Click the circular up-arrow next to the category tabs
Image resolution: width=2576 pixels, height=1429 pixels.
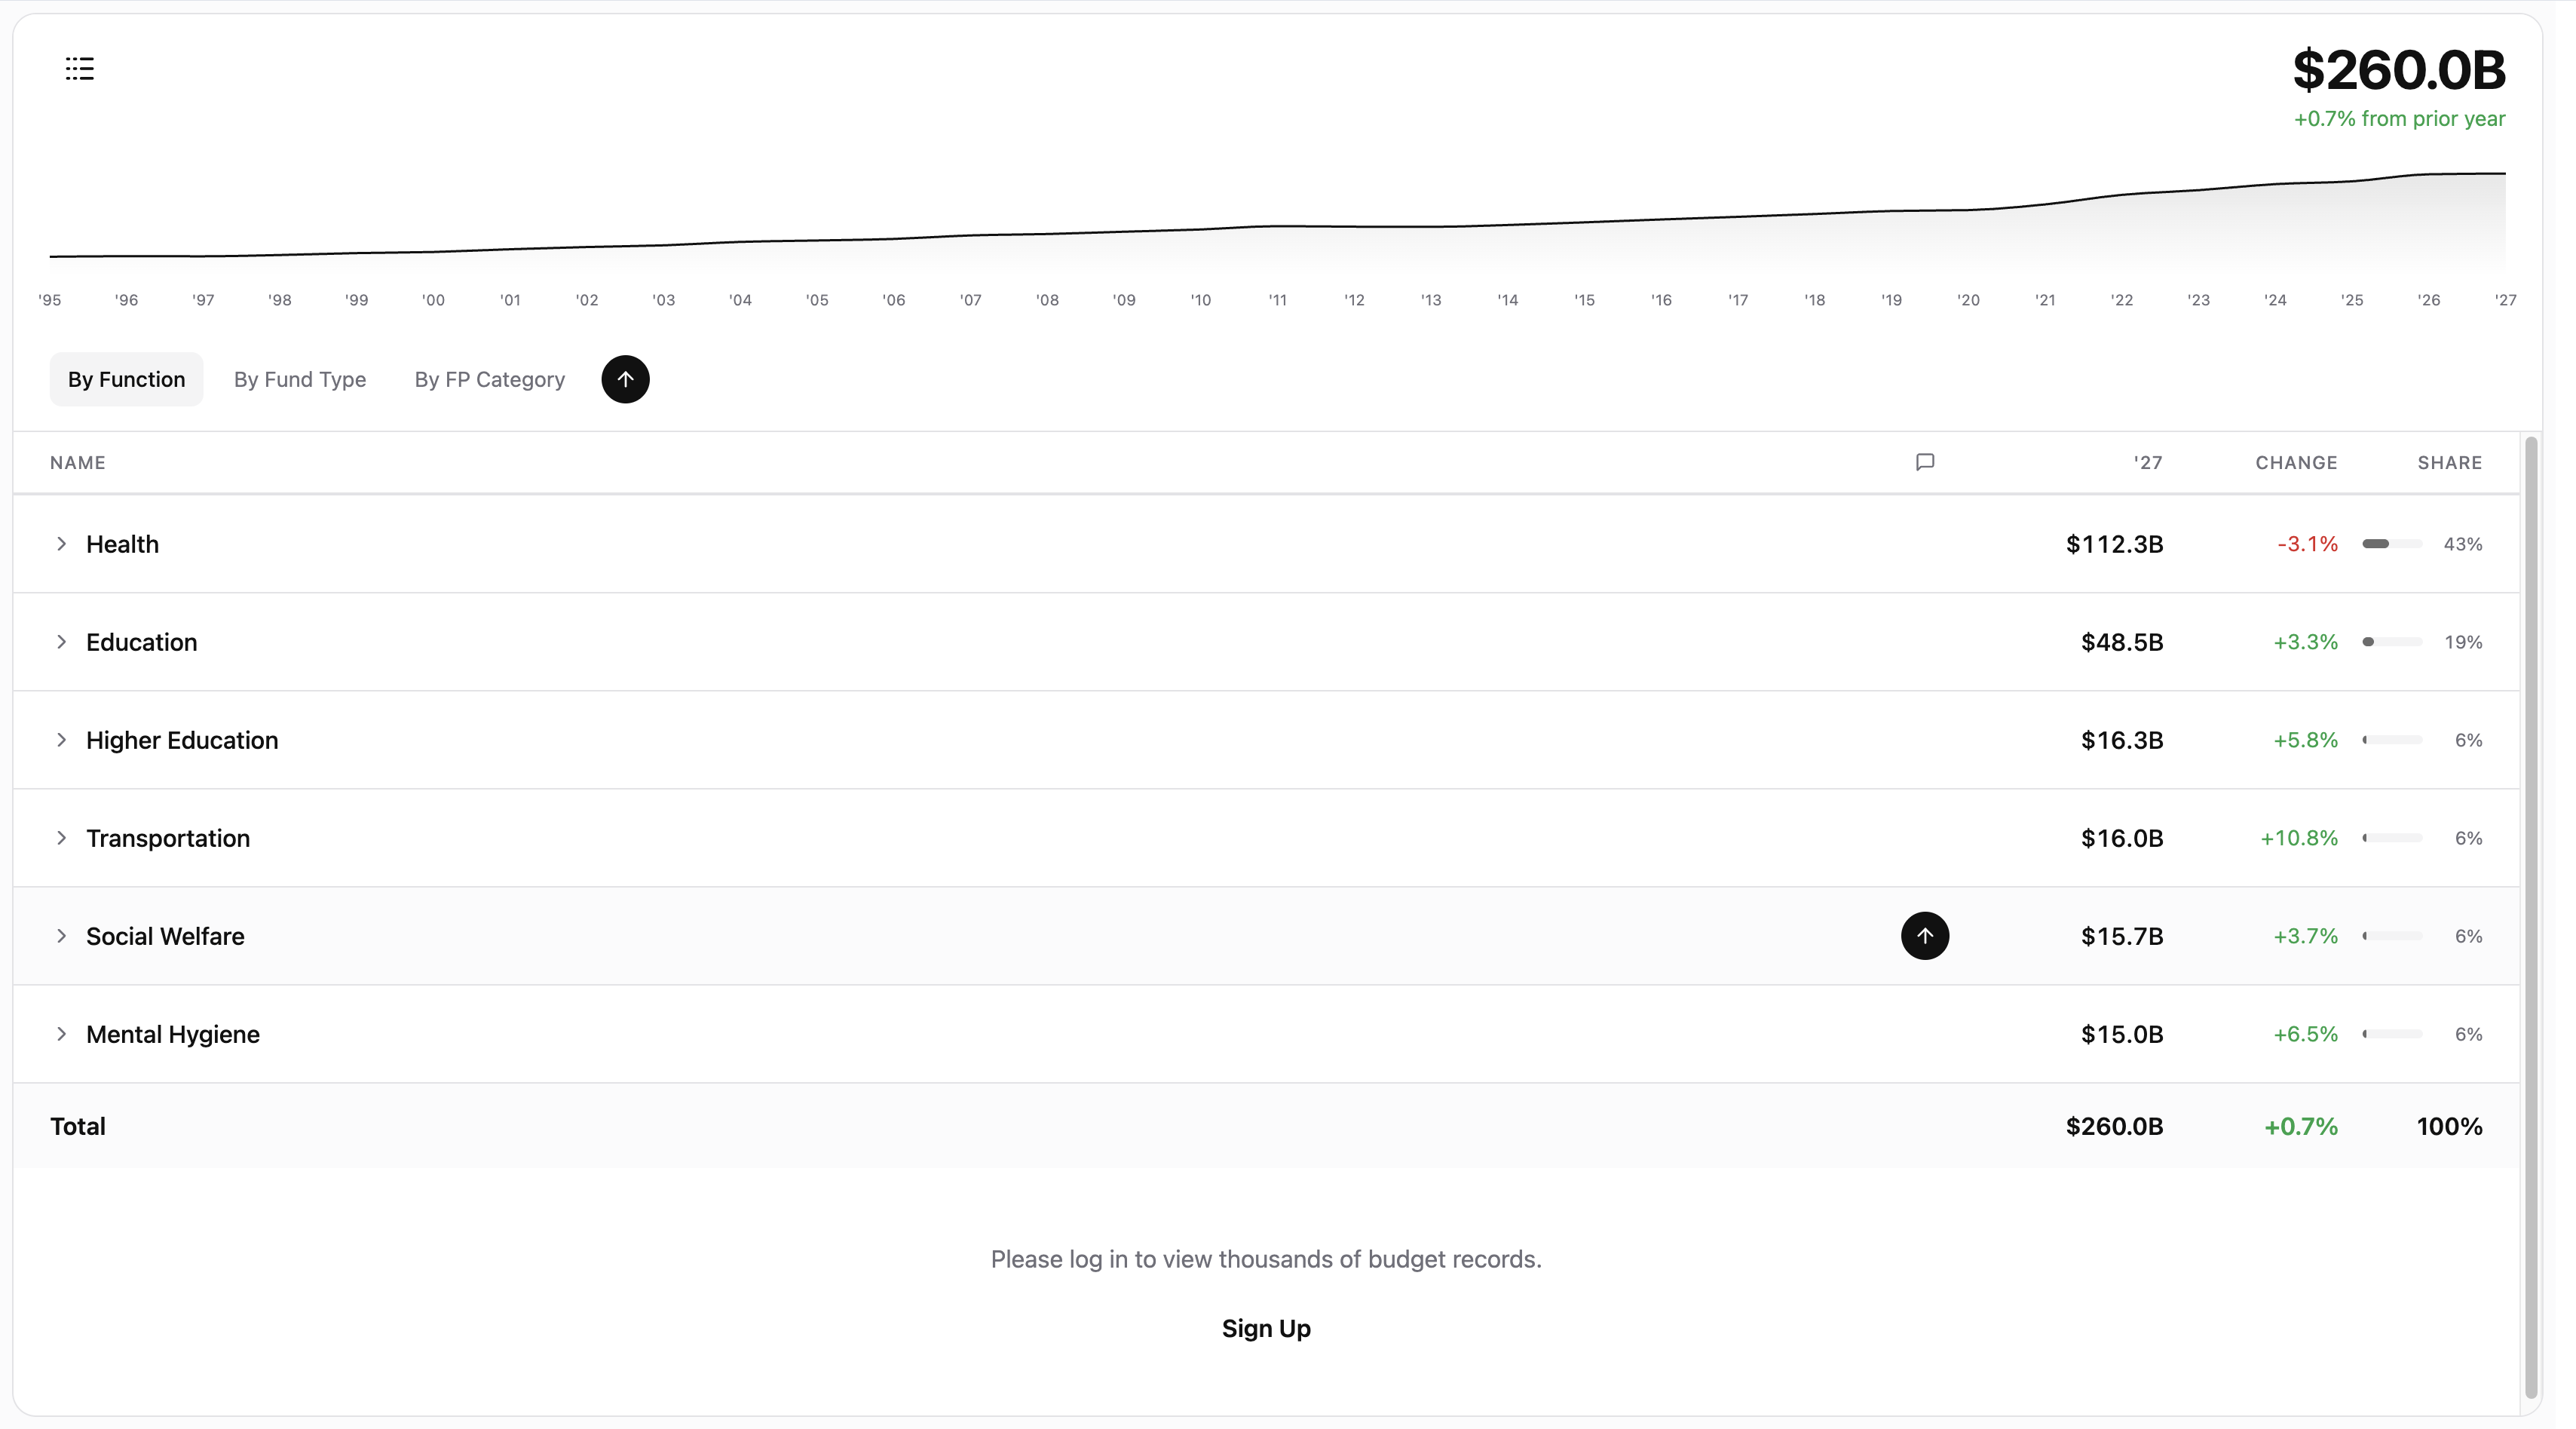click(x=625, y=379)
